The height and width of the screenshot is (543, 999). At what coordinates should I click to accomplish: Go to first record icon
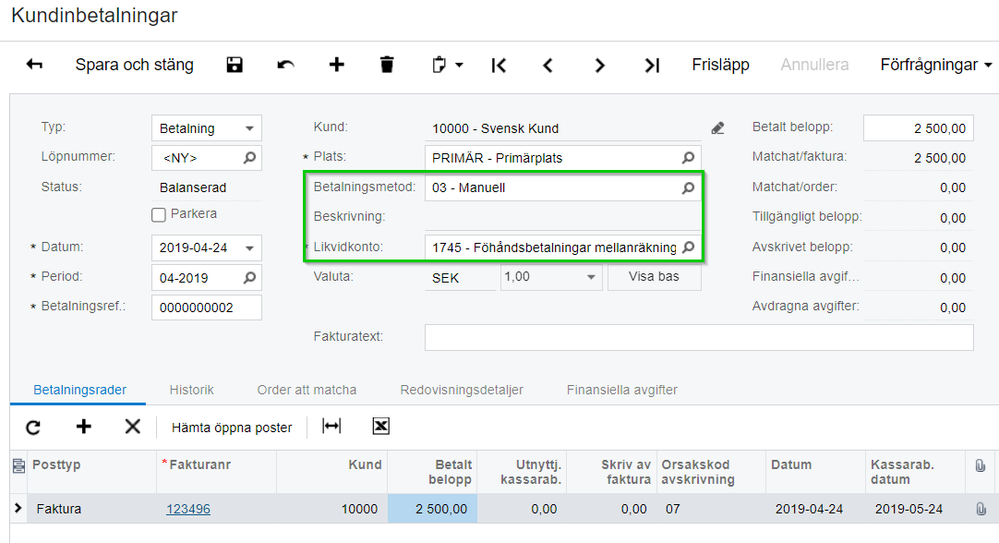click(x=499, y=65)
